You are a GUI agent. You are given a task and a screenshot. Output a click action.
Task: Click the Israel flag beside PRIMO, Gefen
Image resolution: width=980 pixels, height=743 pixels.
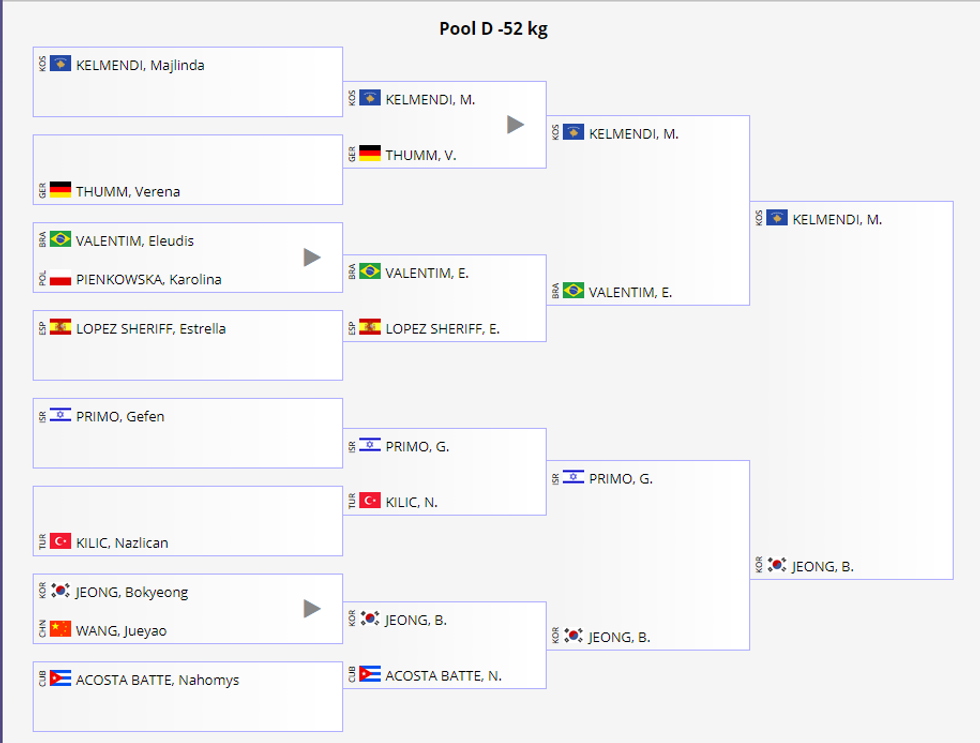click(x=60, y=416)
